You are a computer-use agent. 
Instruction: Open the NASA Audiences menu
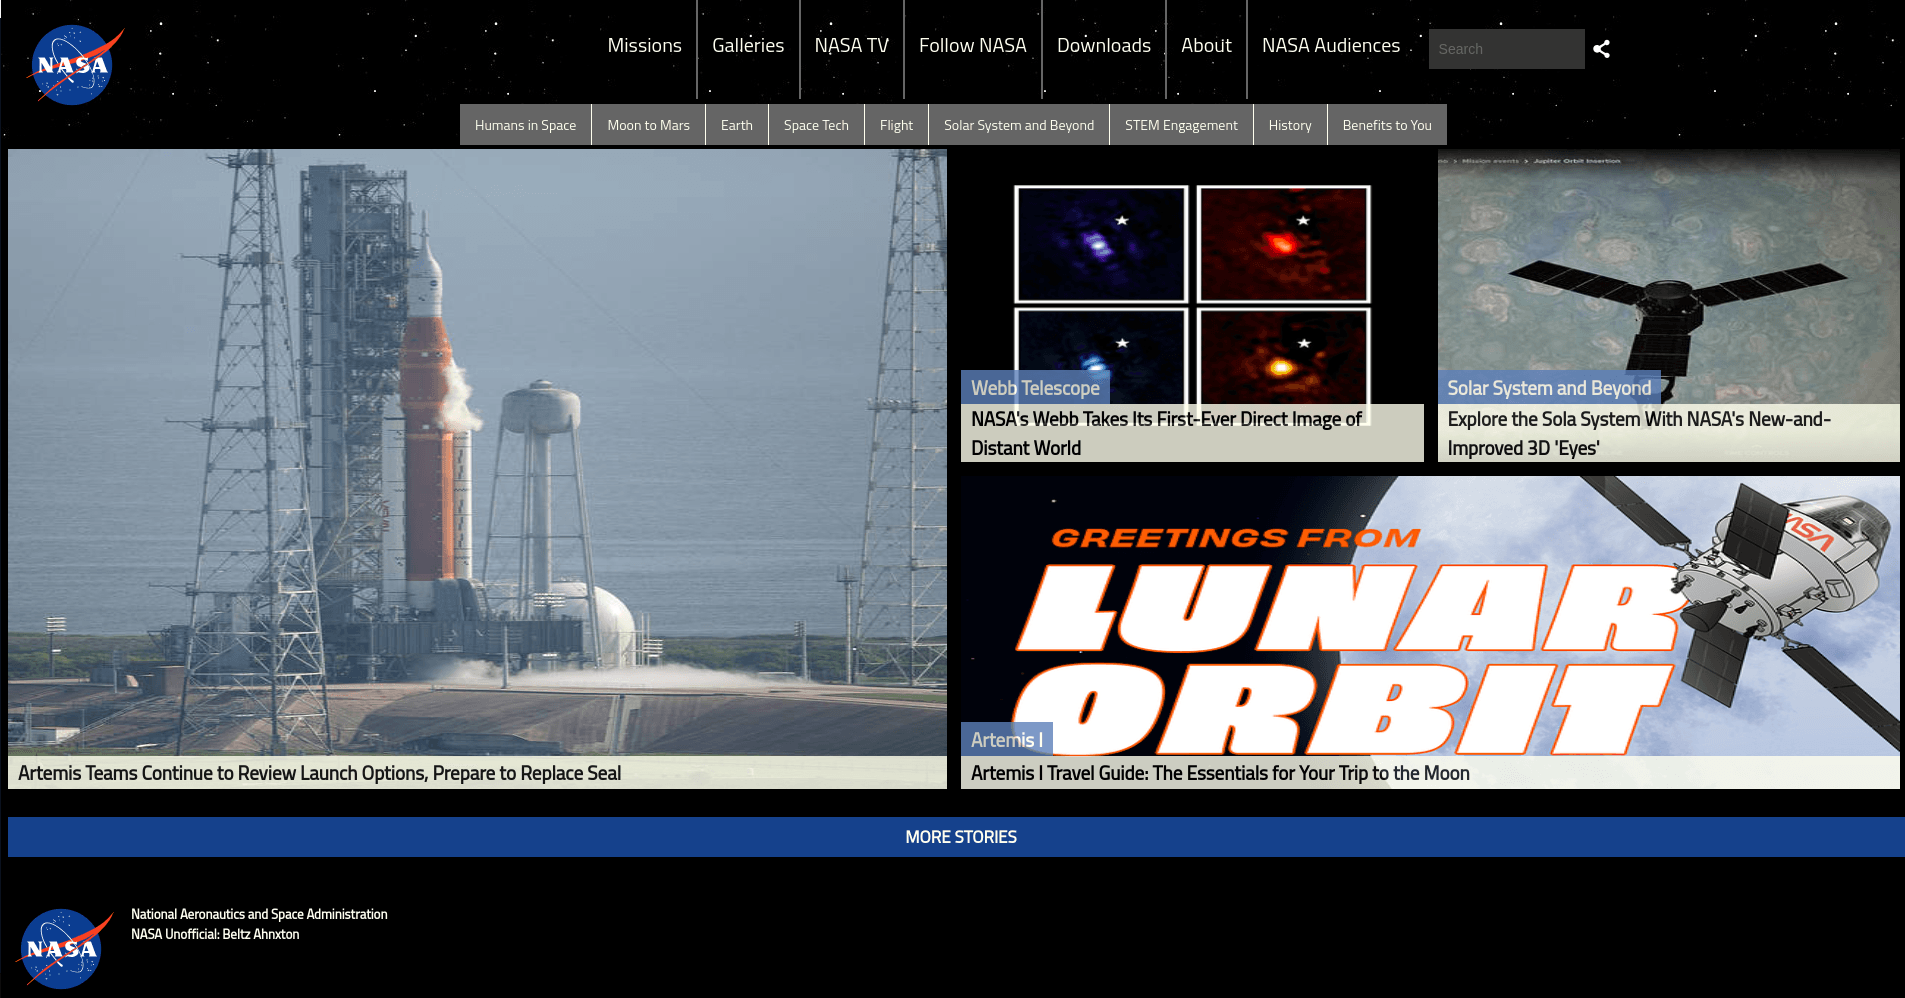tap(1331, 46)
